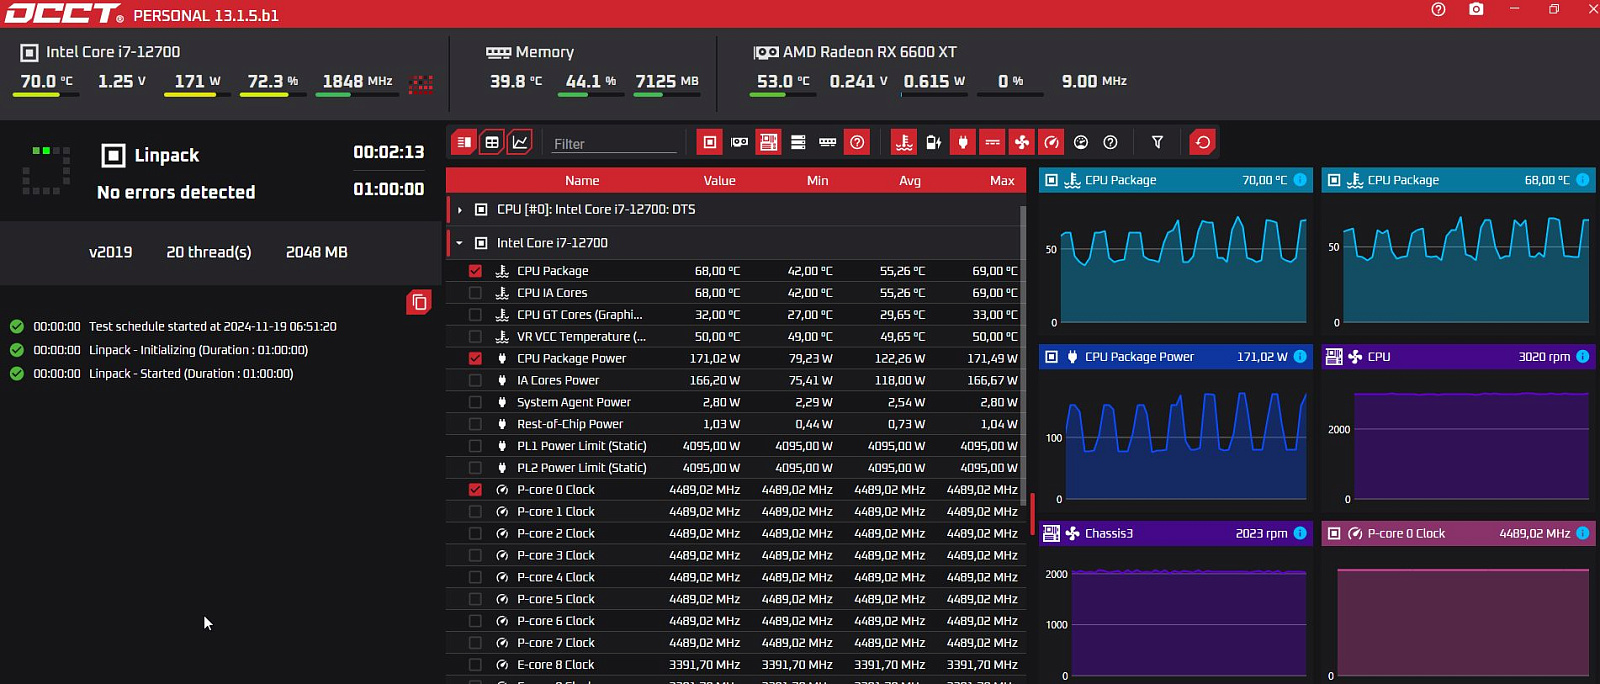Viewport: 1600px width, 684px height.
Task: Open info for 70,00 °C CPU Package graph
Action: coord(1300,180)
